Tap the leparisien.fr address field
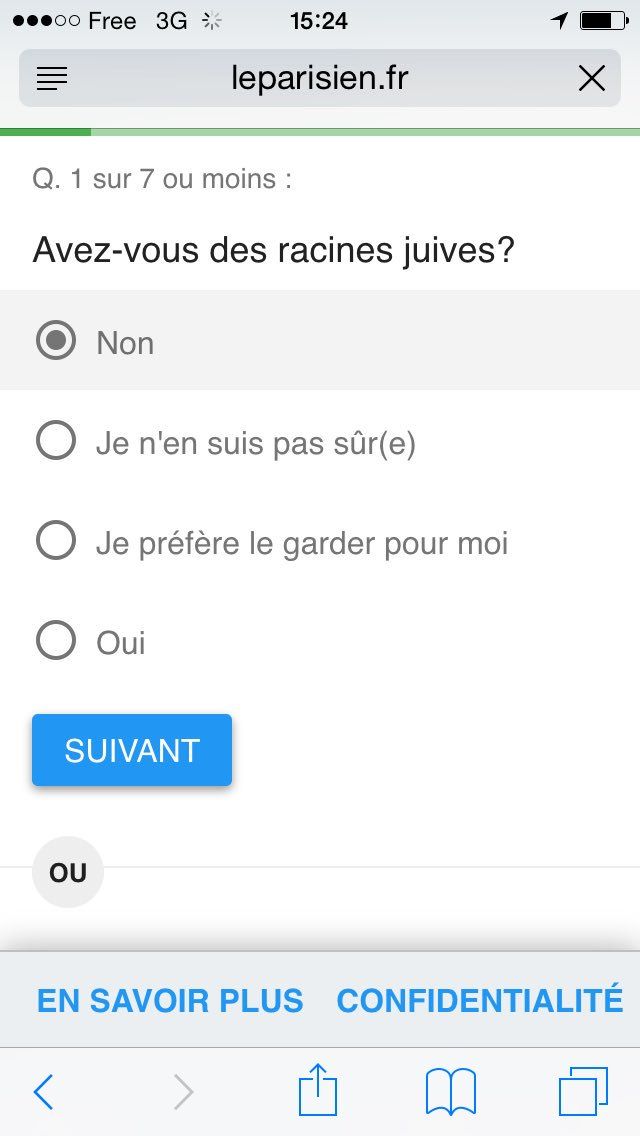 [320, 78]
